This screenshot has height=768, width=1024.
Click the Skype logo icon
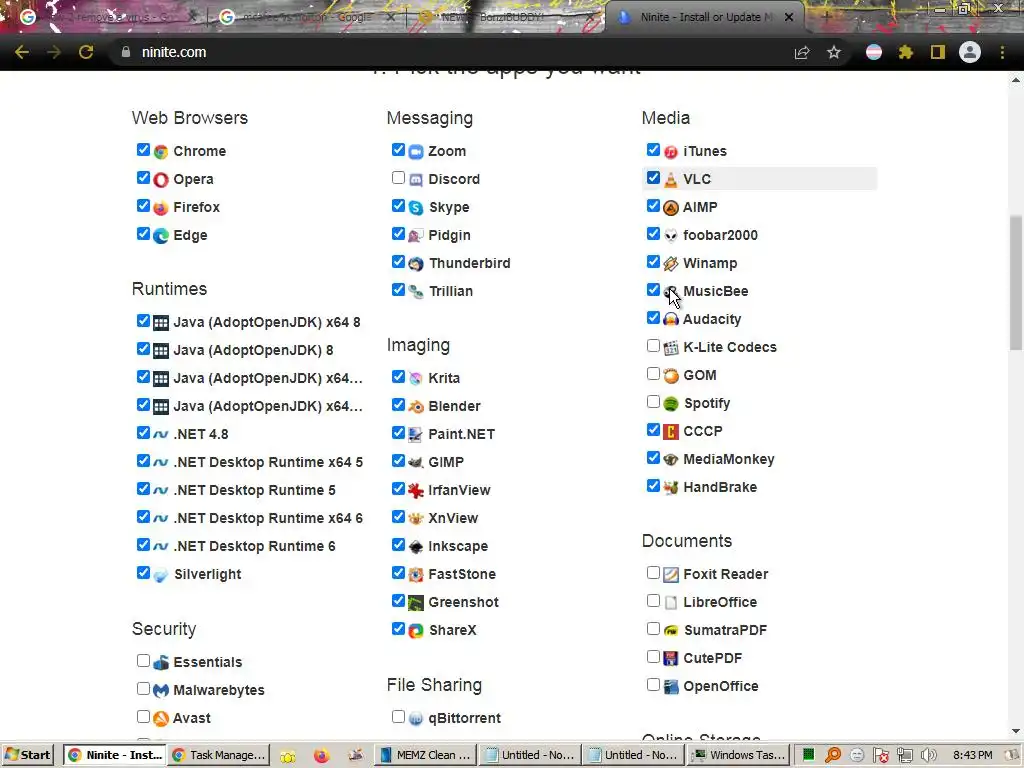point(416,208)
